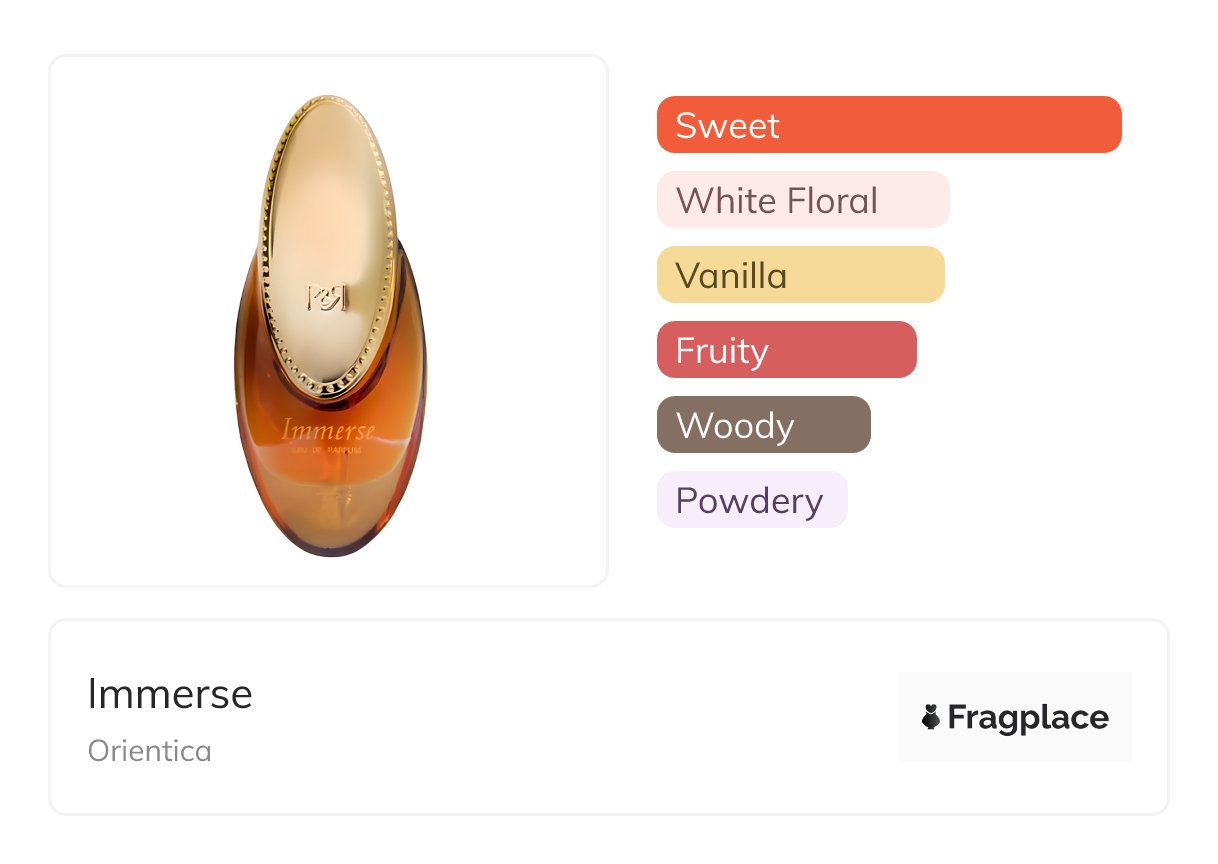
Task: Select the Sweet accord bar
Action: pyautogui.click(x=889, y=125)
